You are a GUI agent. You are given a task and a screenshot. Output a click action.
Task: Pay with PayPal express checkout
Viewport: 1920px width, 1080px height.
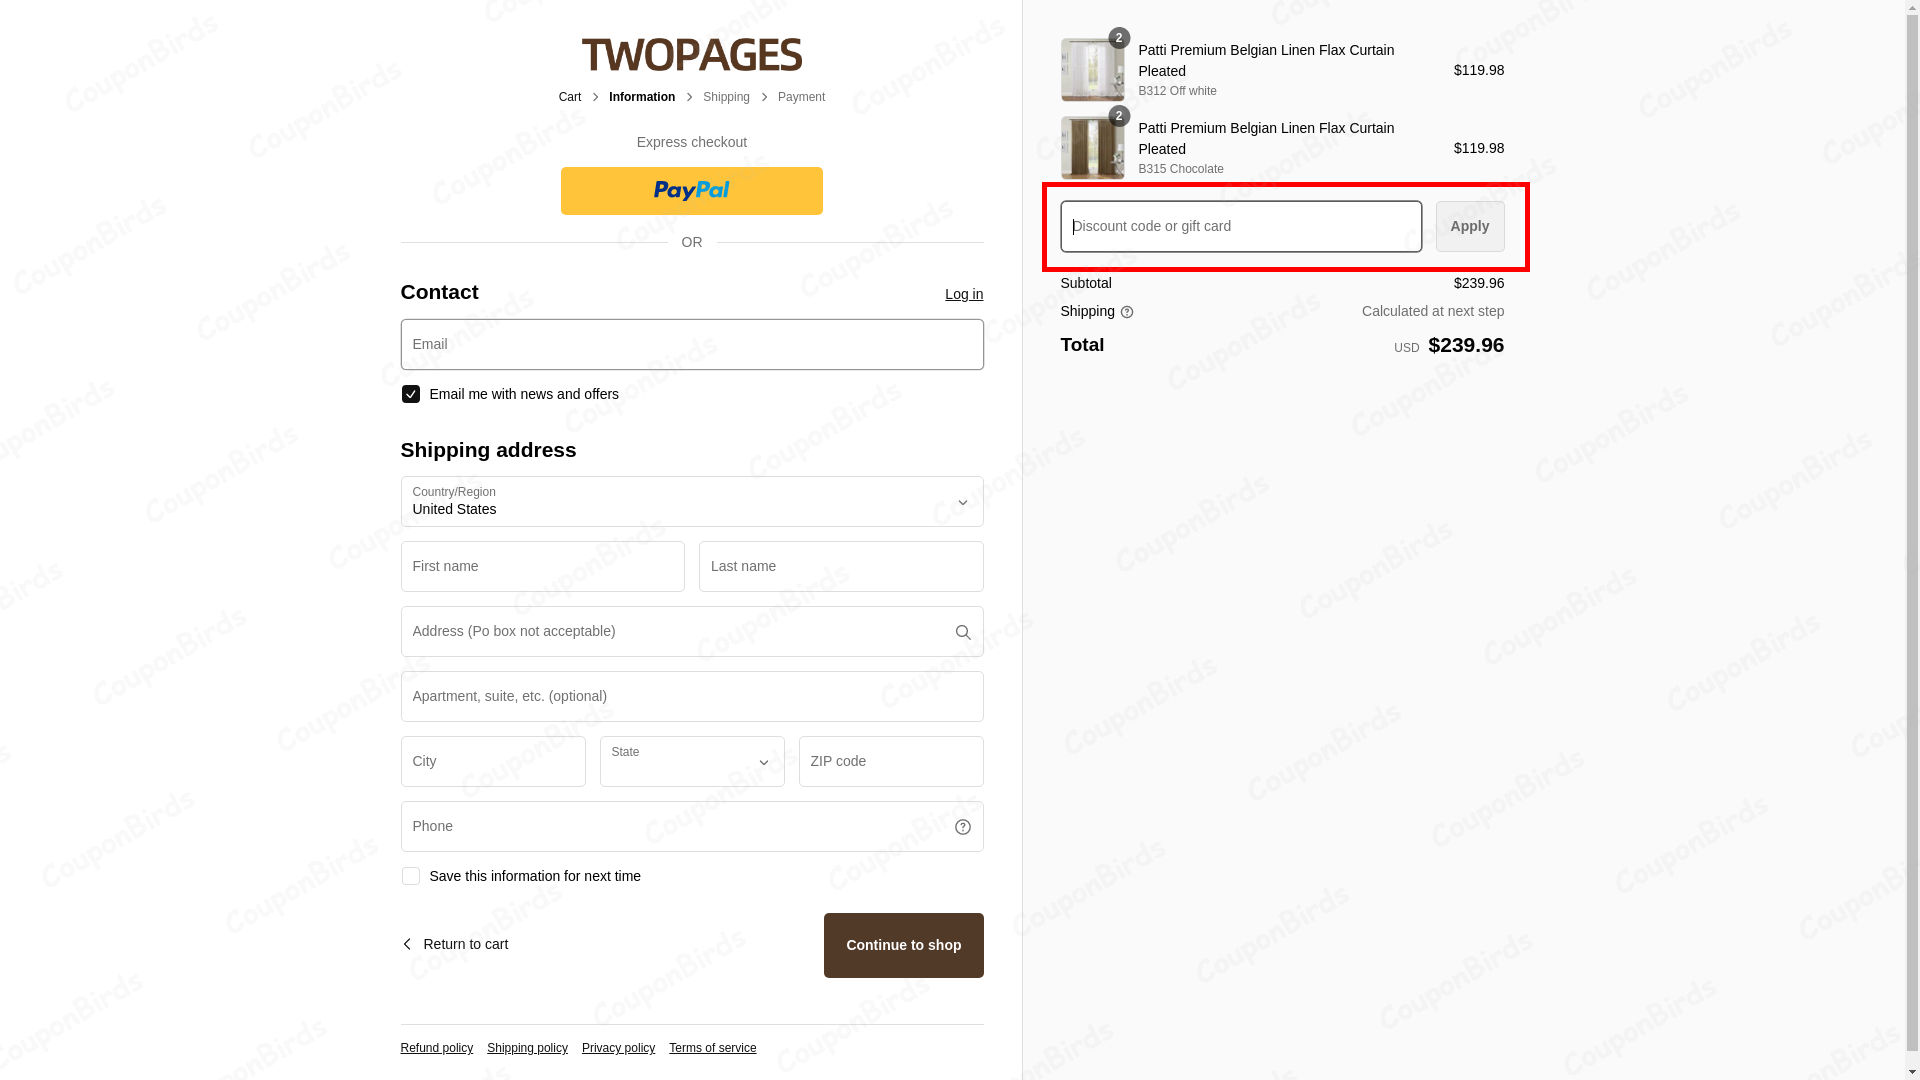point(692,191)
